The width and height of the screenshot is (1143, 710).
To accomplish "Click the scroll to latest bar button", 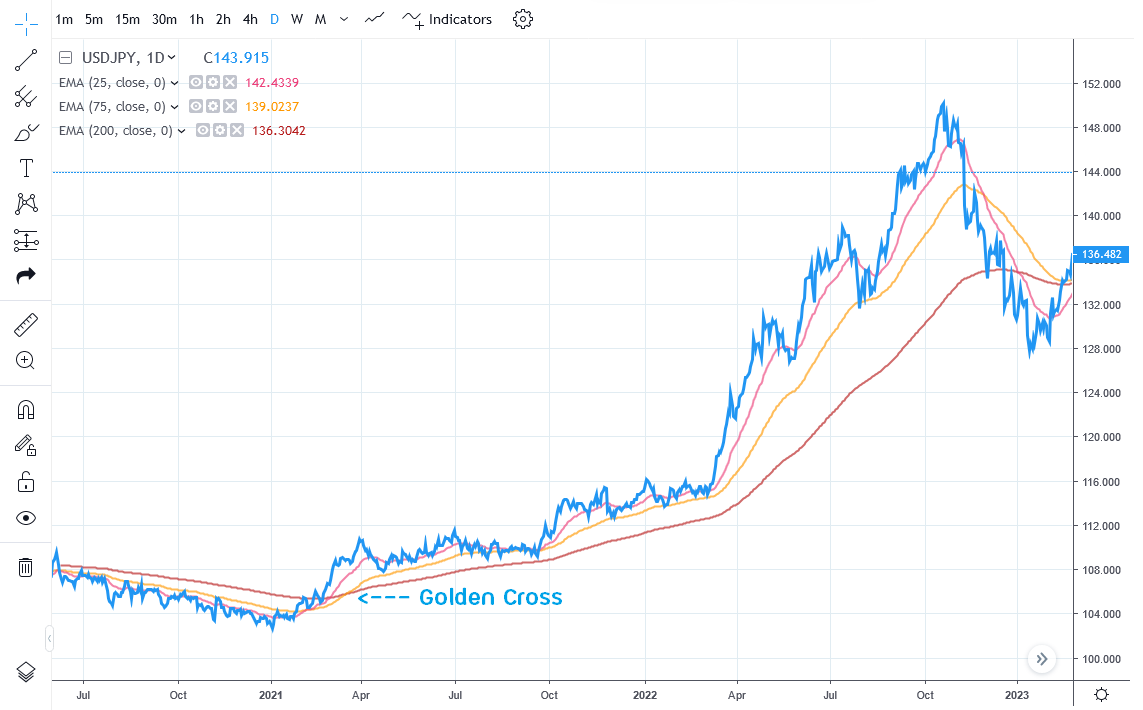I will pos(1041,659).
